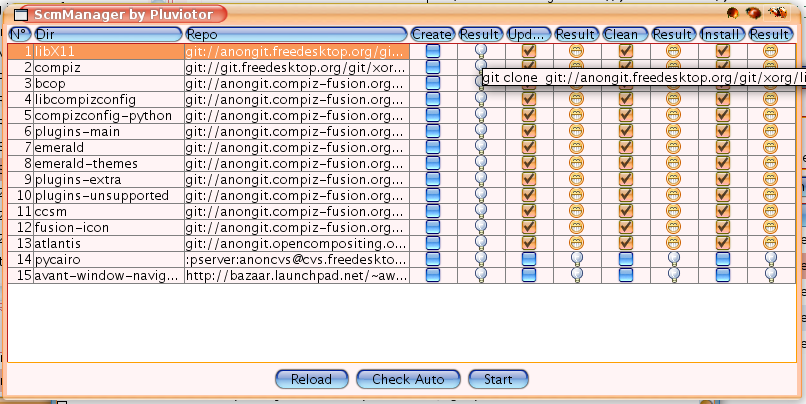Click fusion-icon Clean result smiley icon
The width and height of the screenshot is (806, 404).
[673, 227]
